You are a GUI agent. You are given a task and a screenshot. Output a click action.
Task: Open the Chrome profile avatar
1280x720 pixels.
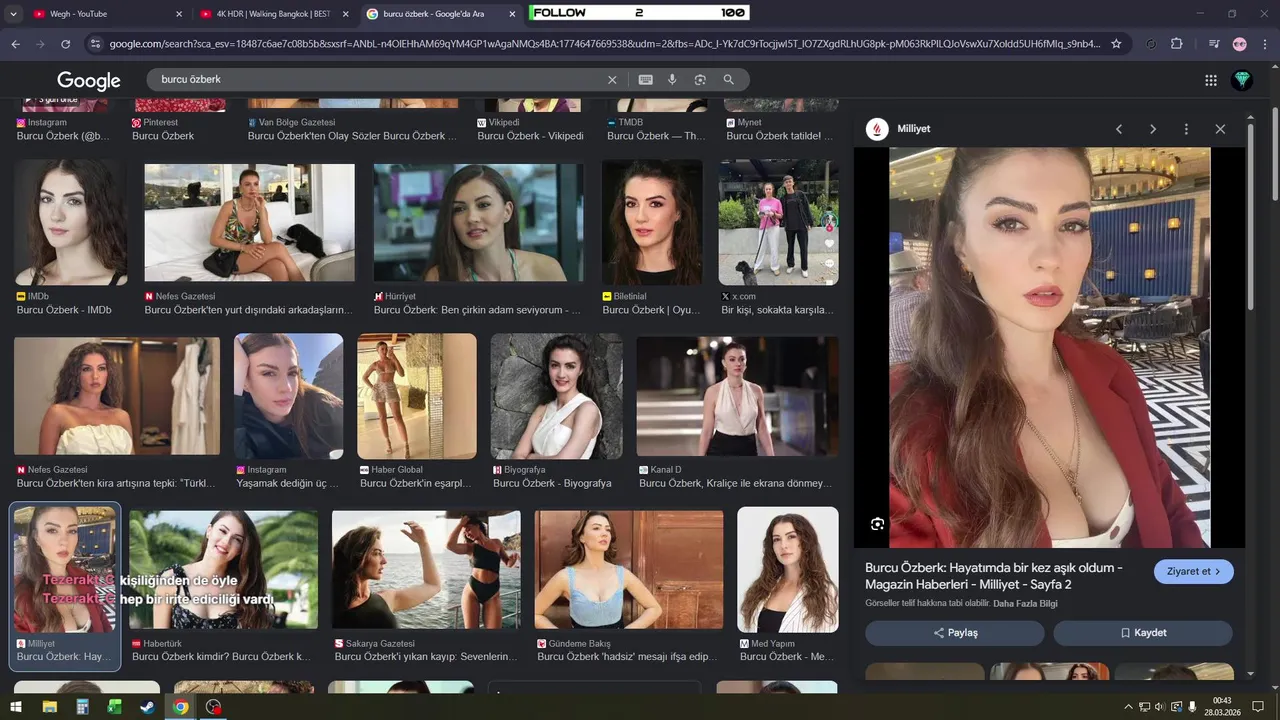(x=1240, y=44)
